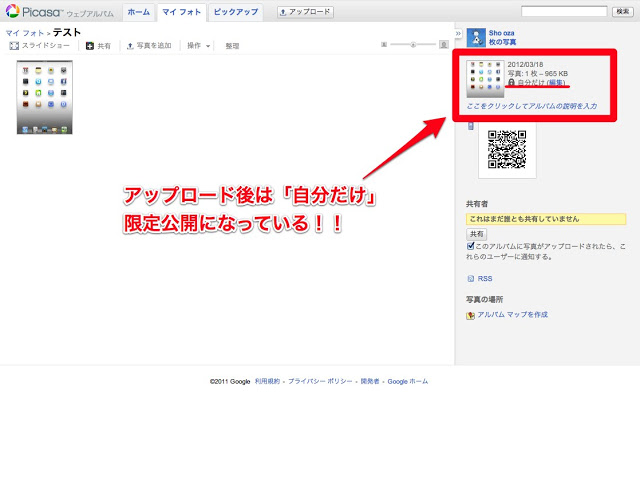Screen dimensions: 640x477
Task: Click the search input field
Action: pyautogui.click(x=562, y=11)
